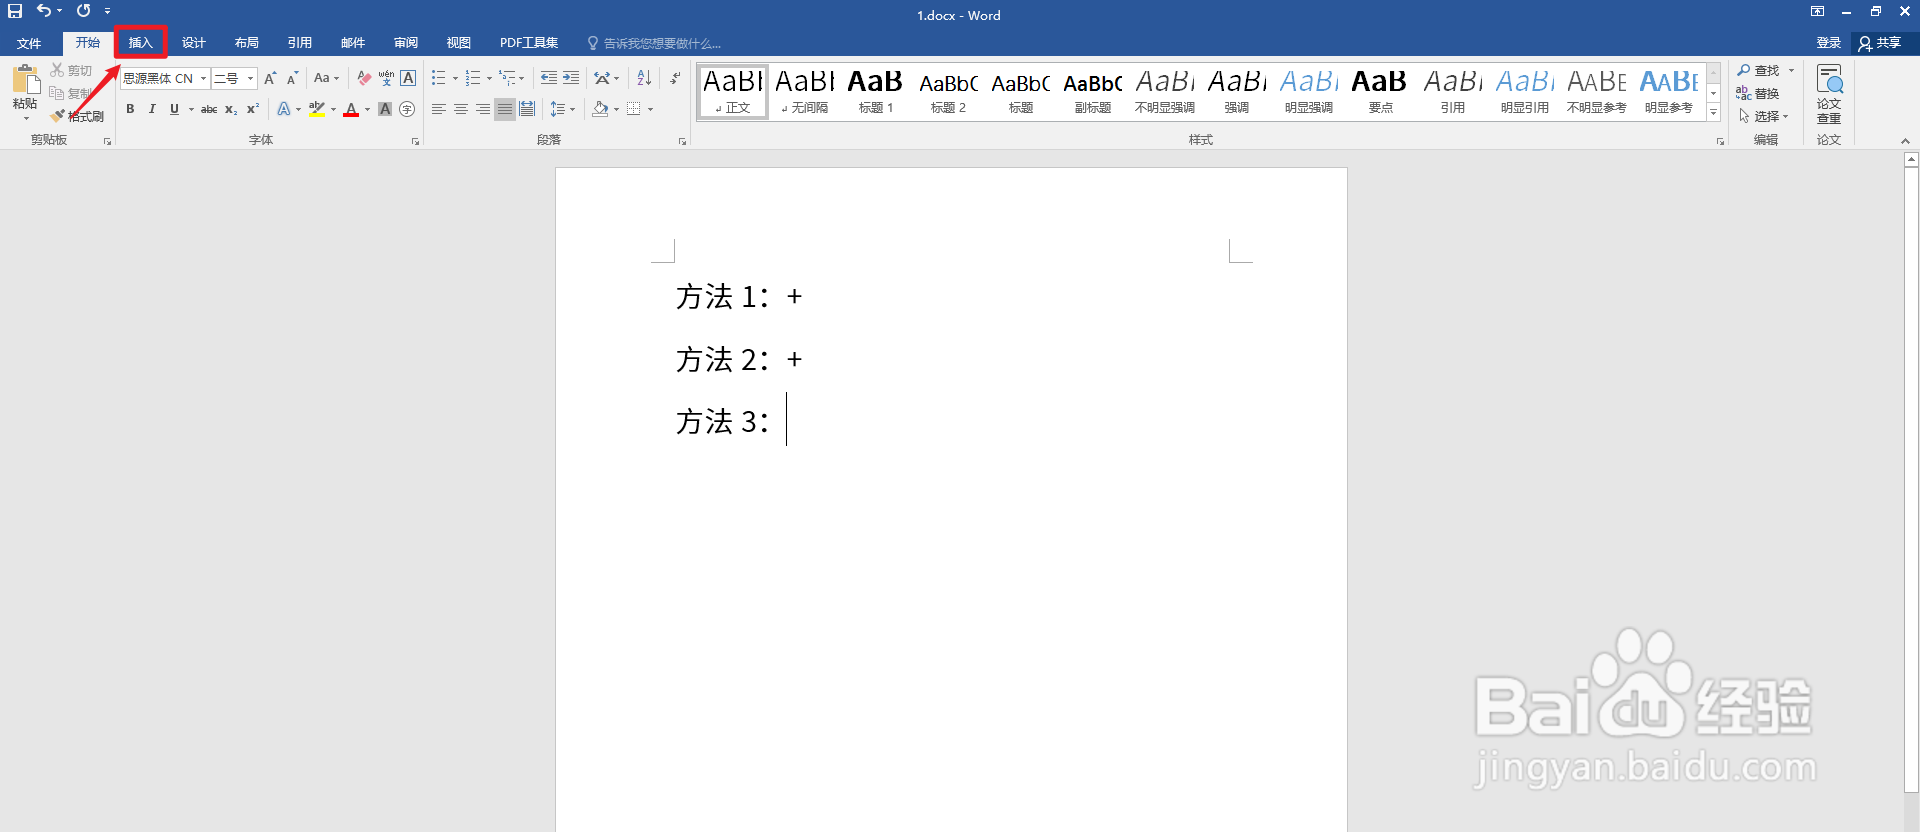1920x832 pixels.
Task: Apply the red font color
Action: point(351,109)
